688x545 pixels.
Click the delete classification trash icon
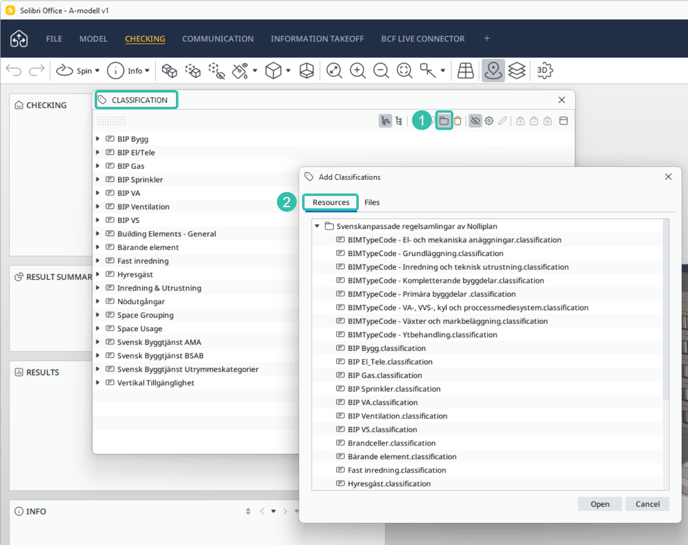tap(458, 121)
